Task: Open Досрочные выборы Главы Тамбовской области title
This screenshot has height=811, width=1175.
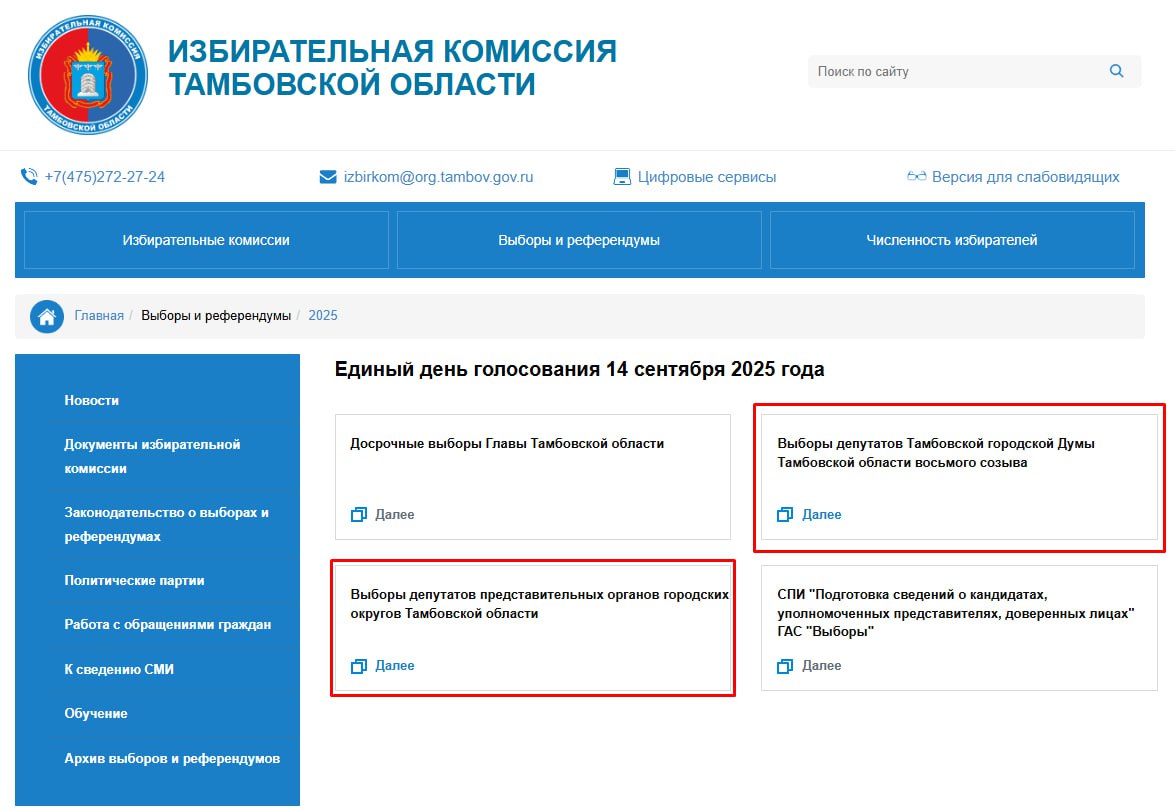Action: (507, 444)
